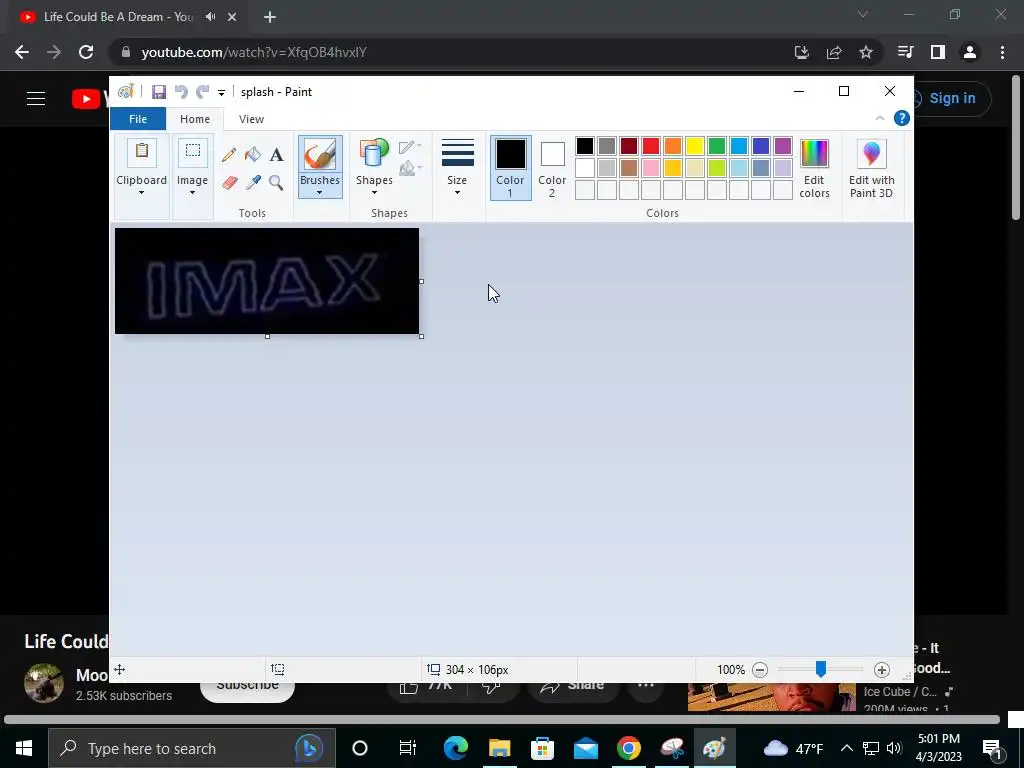The width and height of the screenshot is (1024, 768).
Task: Open Windows Start menu
Action: tap(24, 748)
